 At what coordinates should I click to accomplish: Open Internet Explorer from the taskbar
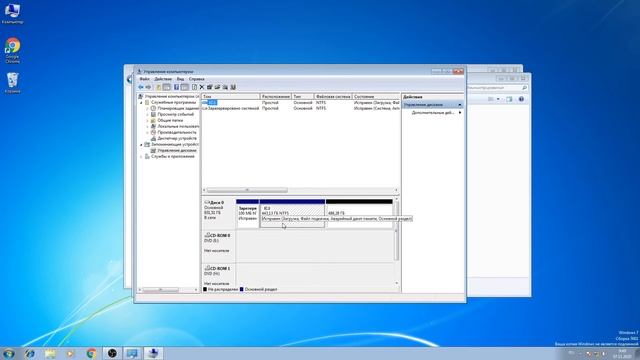tap(29, 353)
